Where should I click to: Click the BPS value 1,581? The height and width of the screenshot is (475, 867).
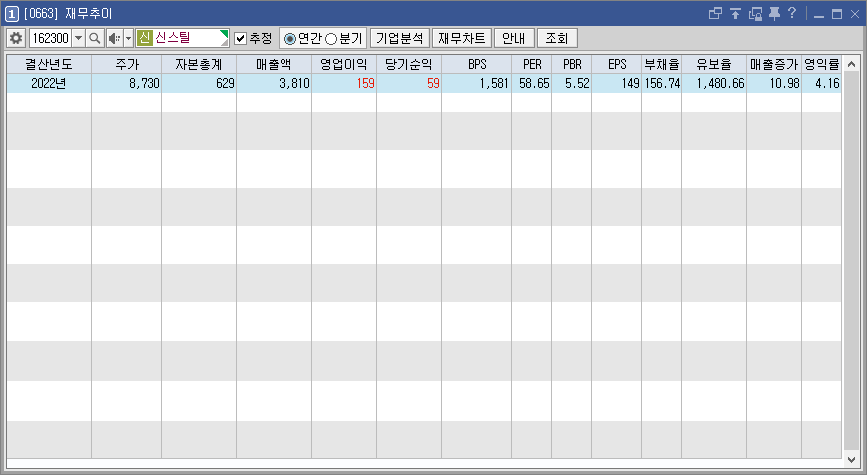point(494,83)
